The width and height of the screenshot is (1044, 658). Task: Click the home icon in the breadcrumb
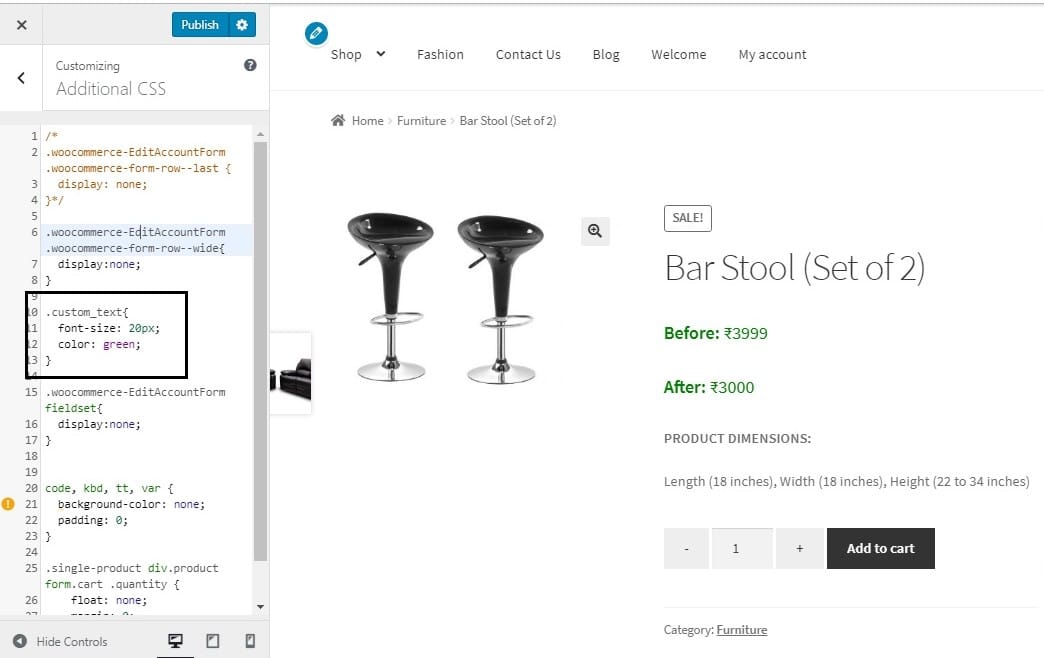[337, 119]
